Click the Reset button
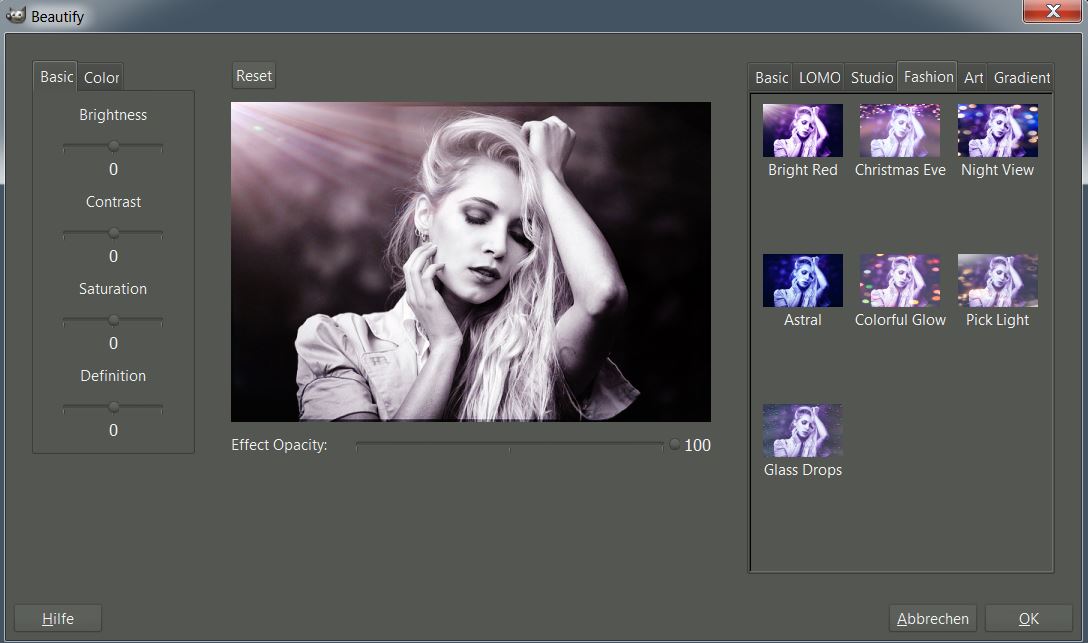1088x643 pixels. click(253, 76)
